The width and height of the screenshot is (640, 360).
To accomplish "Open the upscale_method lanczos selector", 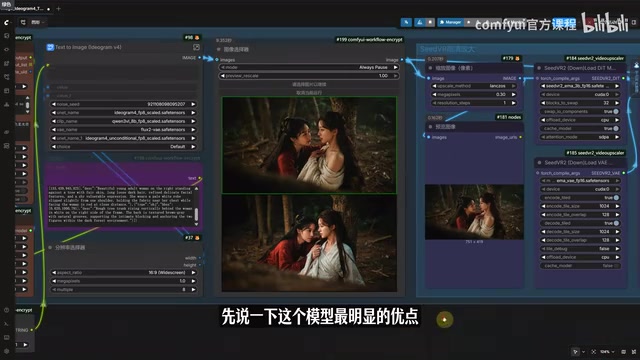I will tap(474, 86).
